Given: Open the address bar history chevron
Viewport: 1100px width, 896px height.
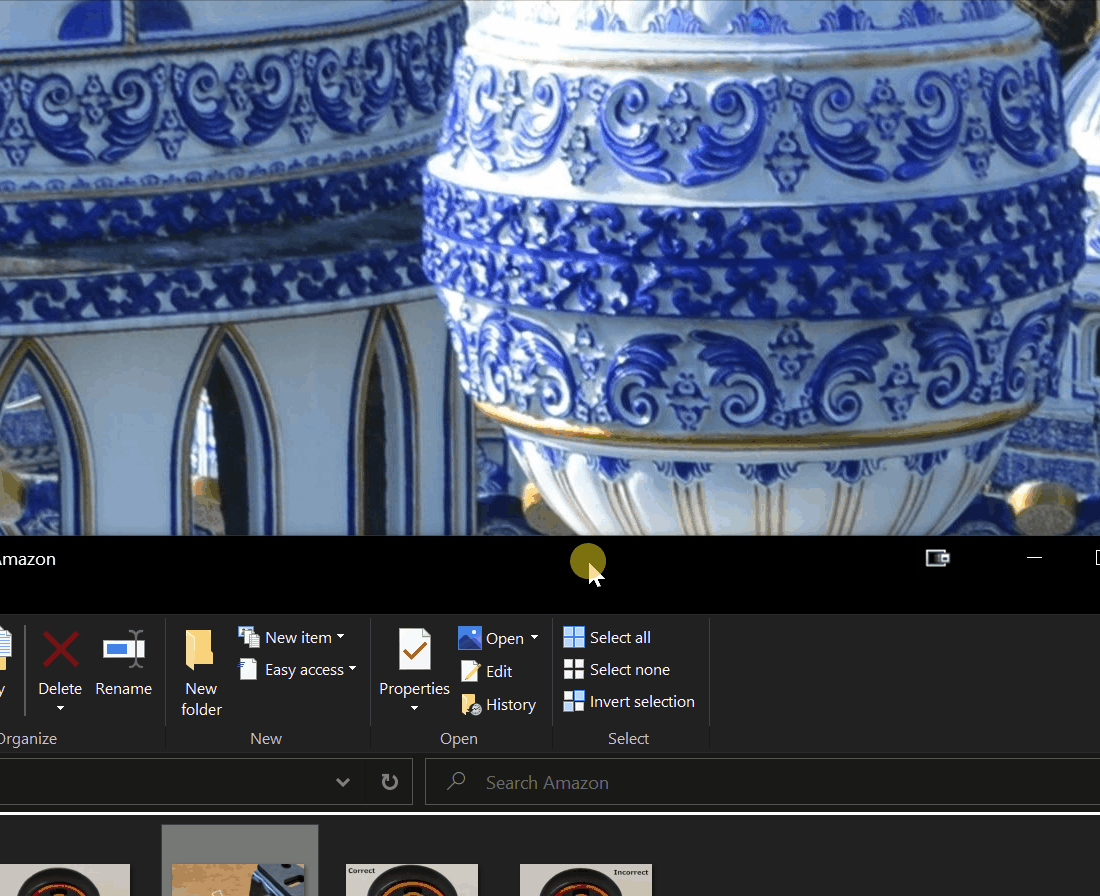Looking at the screenshot, I should (x=343, y=782).
